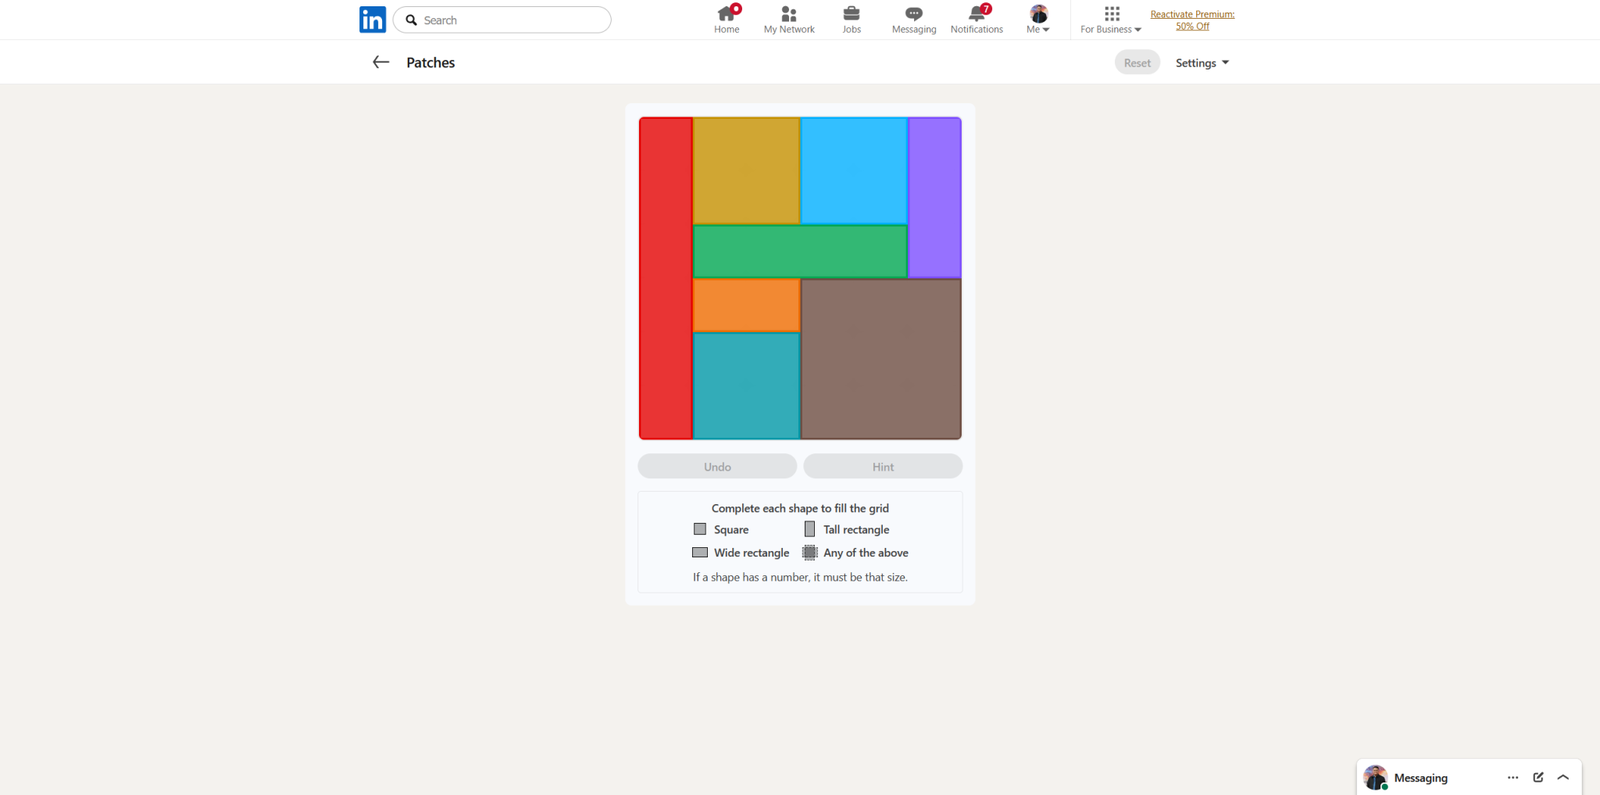Viewport: 1600px width, 795px height.
Task: Select the brown square patch
Action: pyautogui.click(x=881, y=359)
